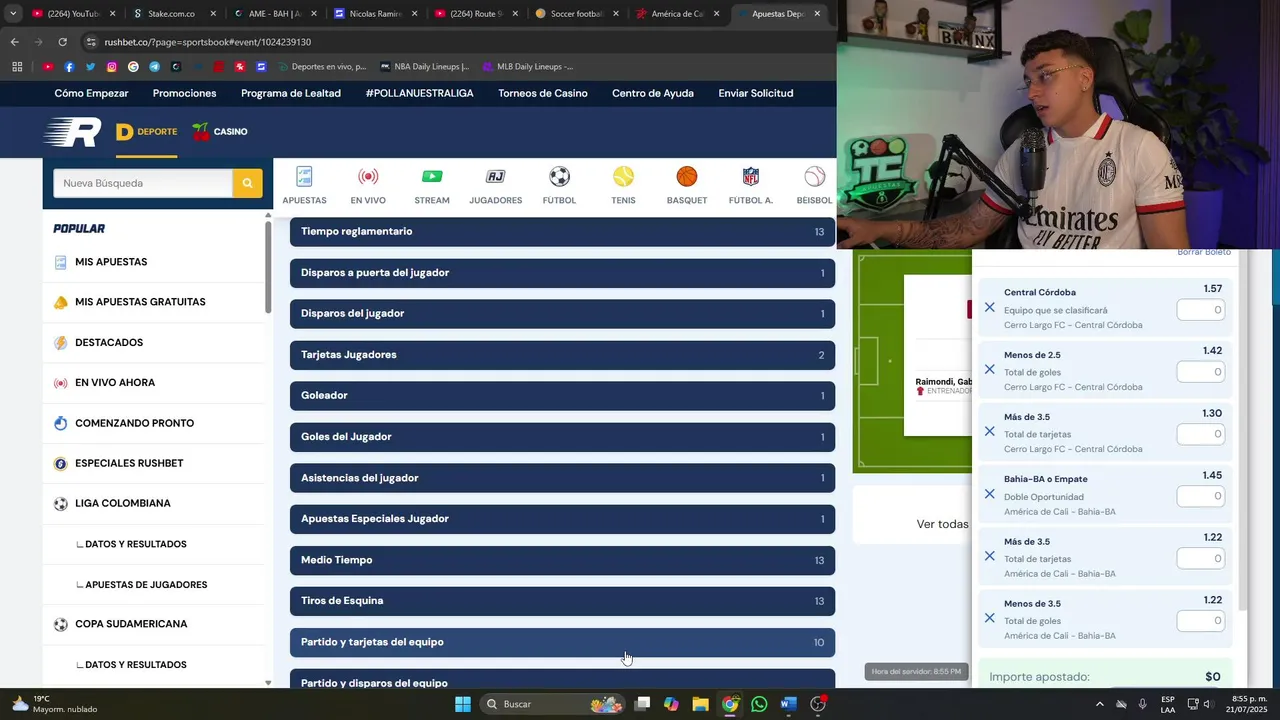
Task: Expand the Goleador market
Action: click(562, 396)
